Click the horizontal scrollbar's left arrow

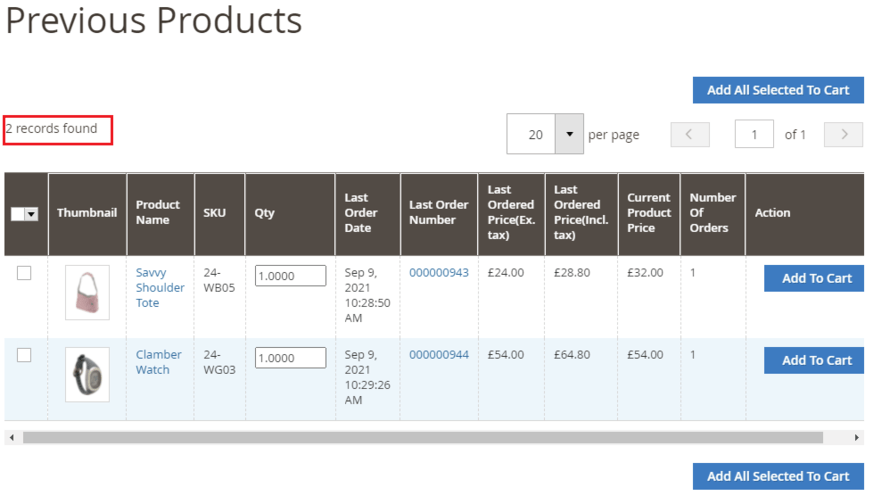[11, 438]
